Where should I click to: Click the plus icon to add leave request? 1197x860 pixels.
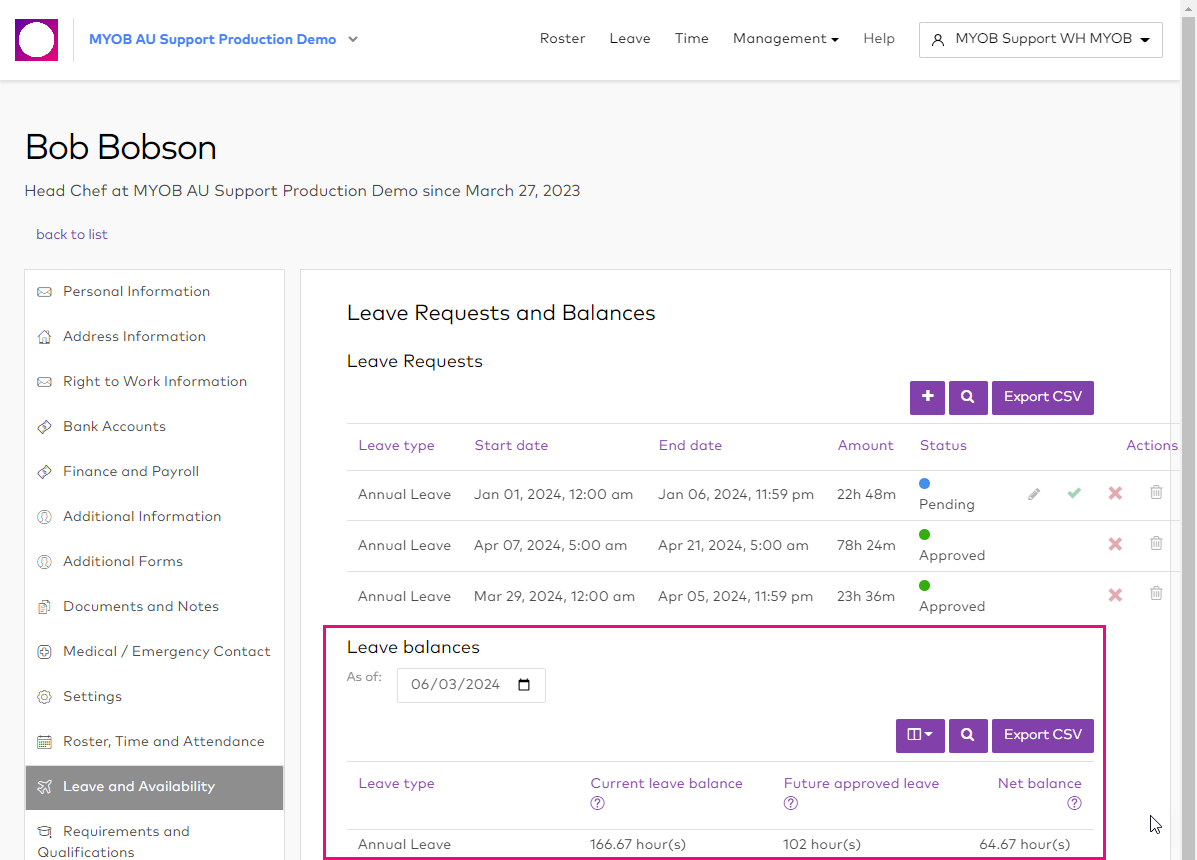click(x=927, y=397)
